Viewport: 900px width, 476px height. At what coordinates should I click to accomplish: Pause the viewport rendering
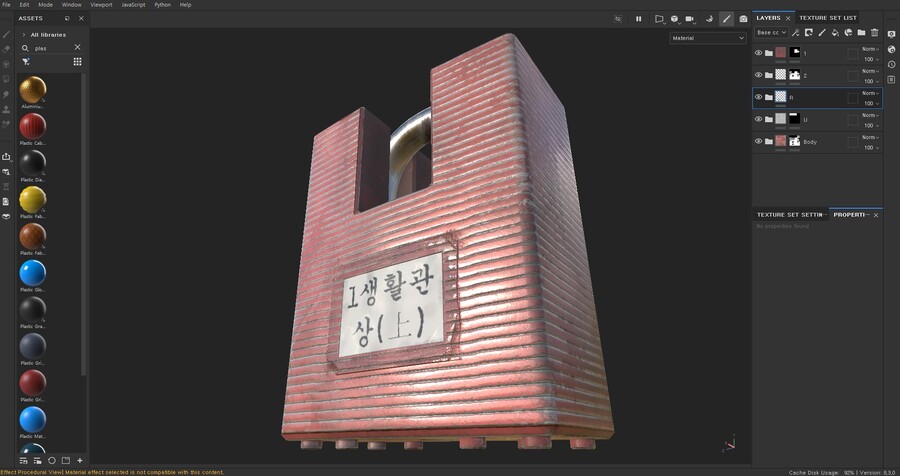point(638,19)
